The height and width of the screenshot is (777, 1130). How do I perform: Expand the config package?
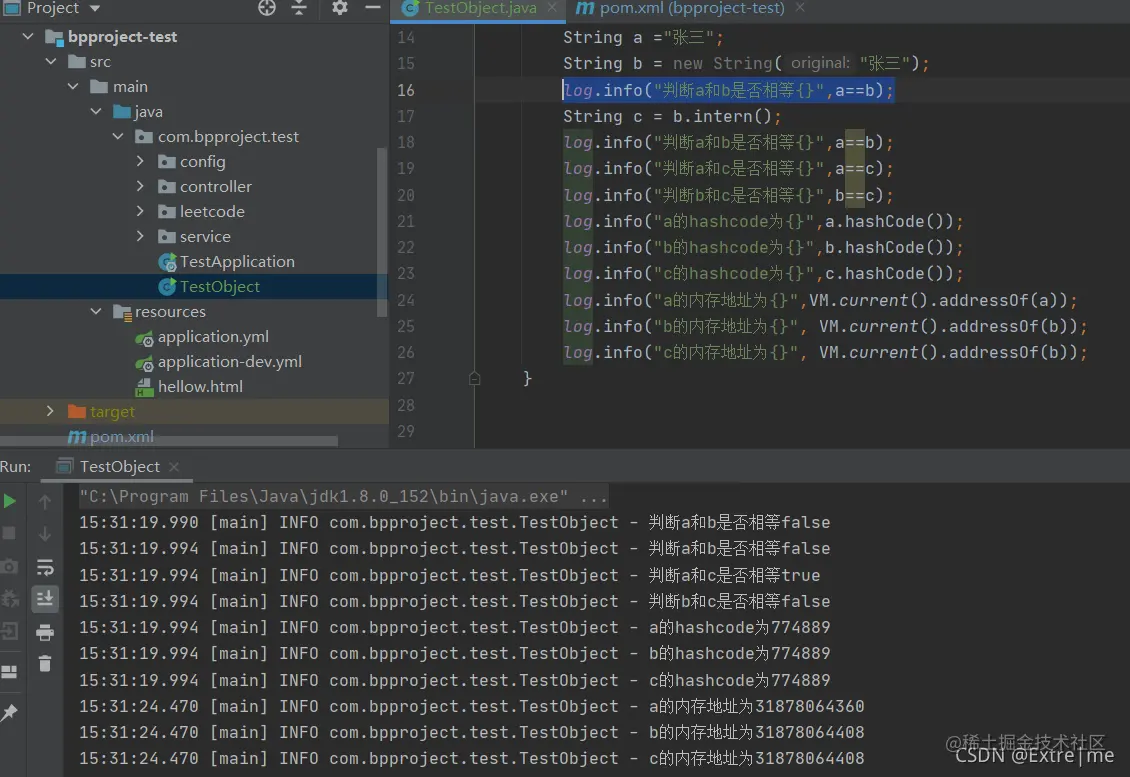tap(141, 161)
